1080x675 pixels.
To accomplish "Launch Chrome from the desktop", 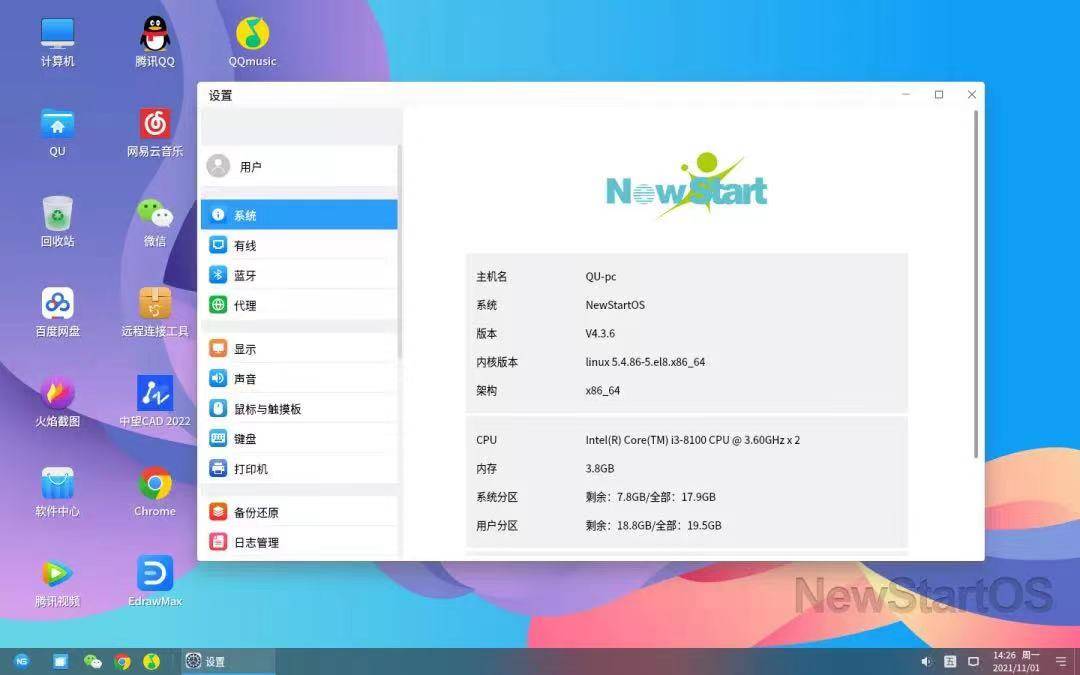I will (155, 492).
